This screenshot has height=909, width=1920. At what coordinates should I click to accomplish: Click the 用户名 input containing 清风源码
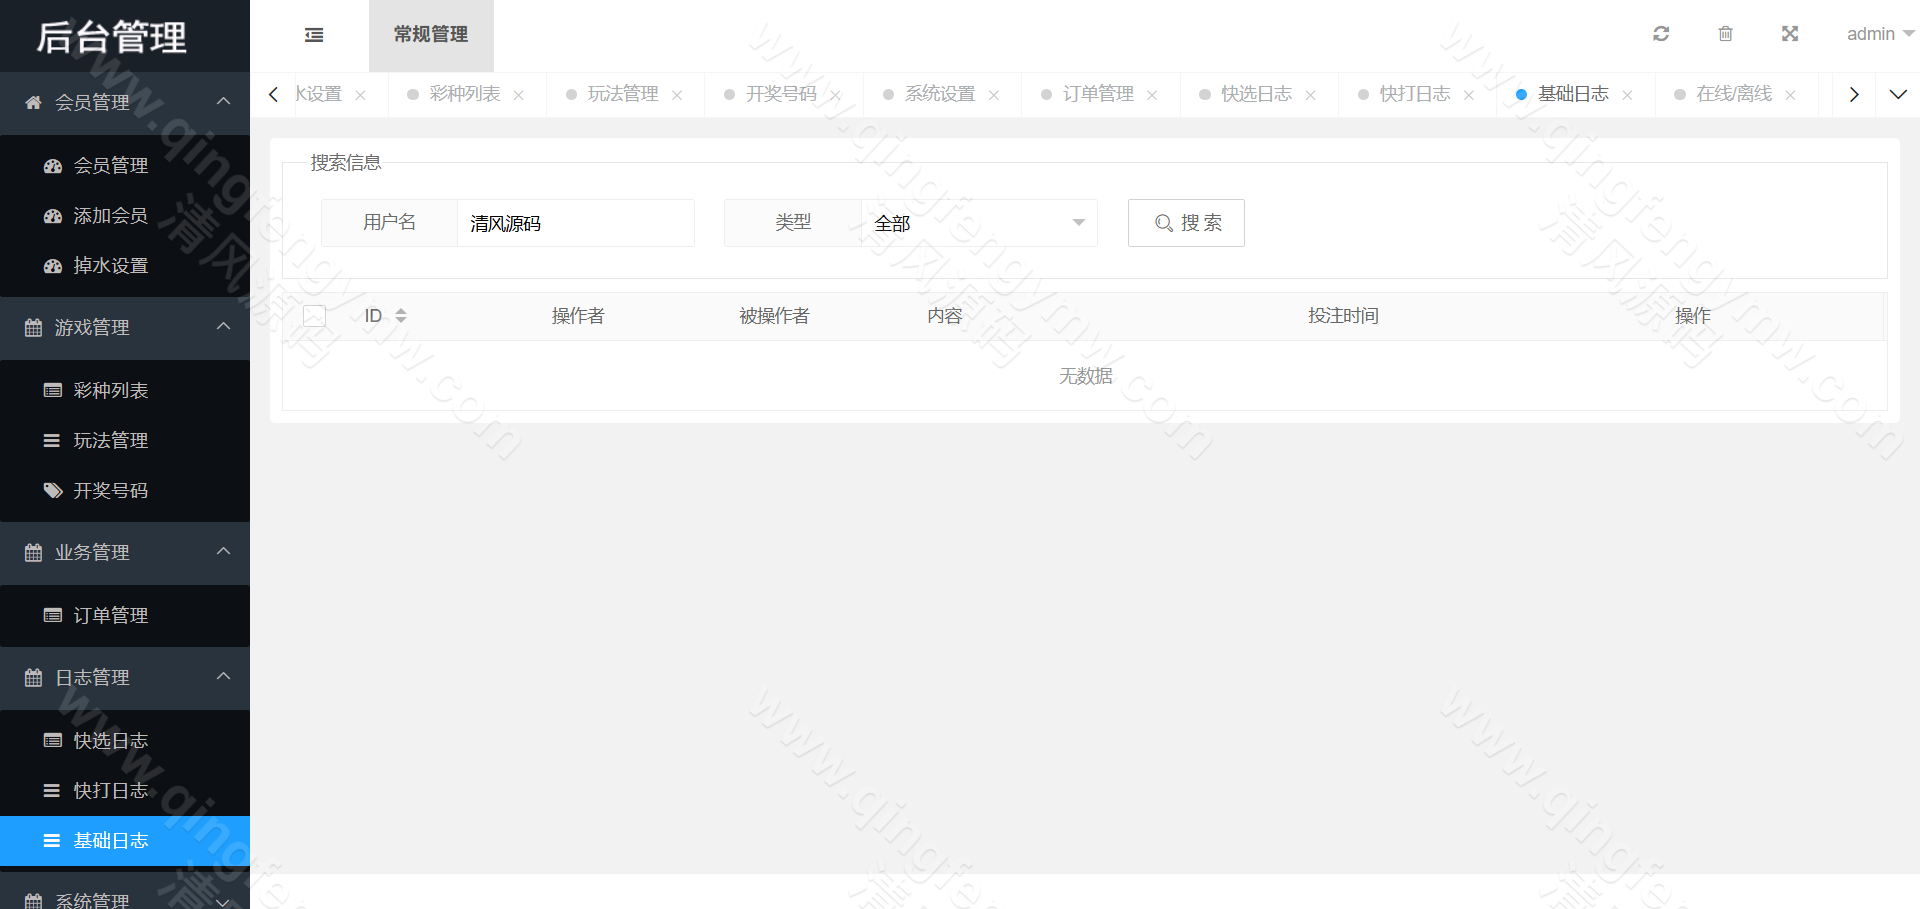tap(575, 223)
